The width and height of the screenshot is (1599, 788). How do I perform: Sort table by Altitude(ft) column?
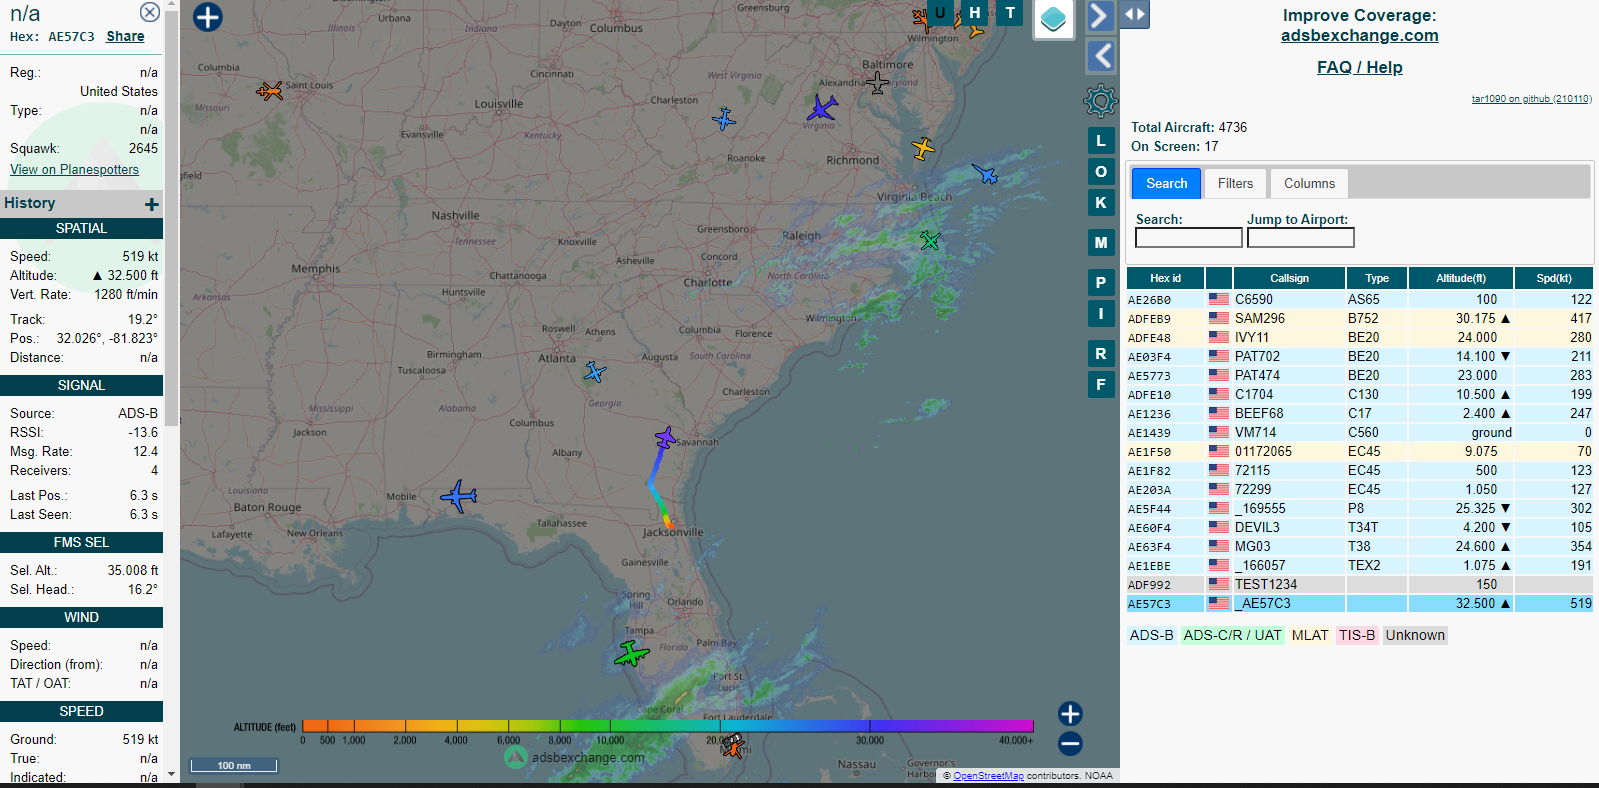(1461, 278)
